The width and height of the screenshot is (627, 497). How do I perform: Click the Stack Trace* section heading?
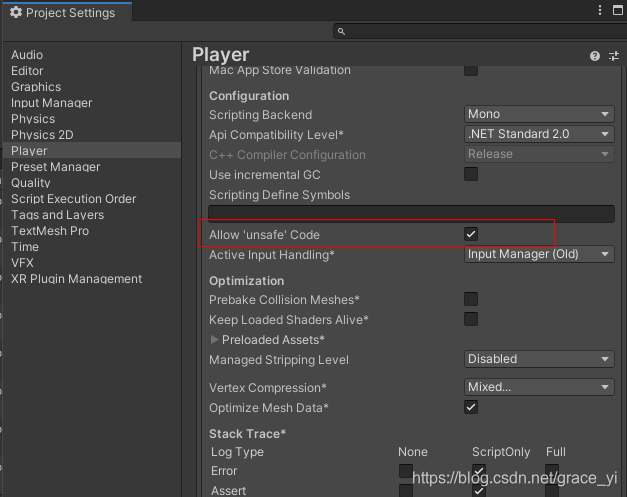pyautogui.click(x=248, y=434)
